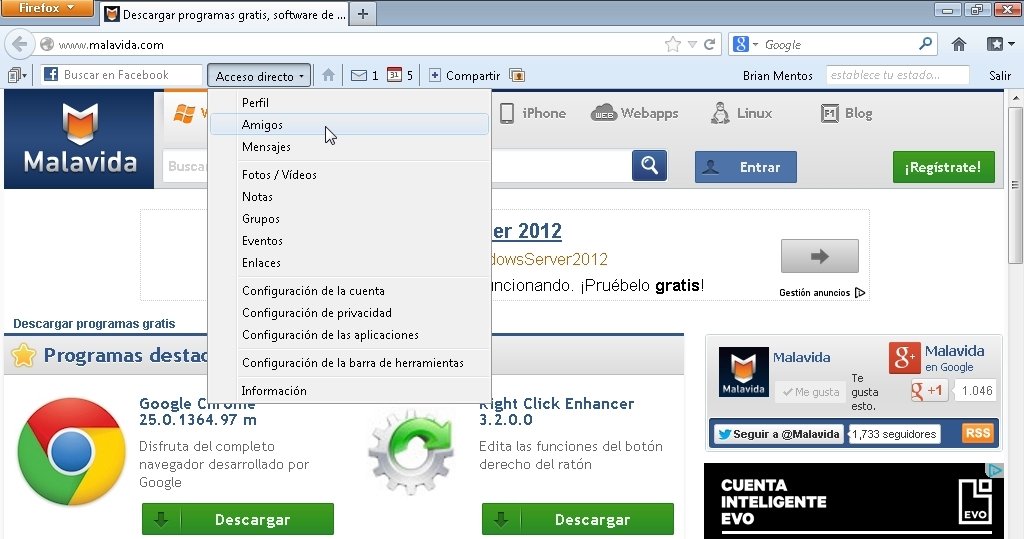The height and width of the screenshot is (539, 1024).
Task: Click the Windows flag platform icon
Action: (184, 114)
